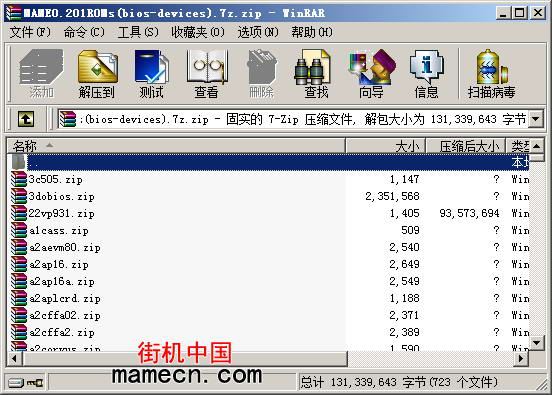Click the 扫描病毒 (Virus Scan) icon
Image resolution: width=552 pixels, height=395 pixels.
[x=491, y=74]
